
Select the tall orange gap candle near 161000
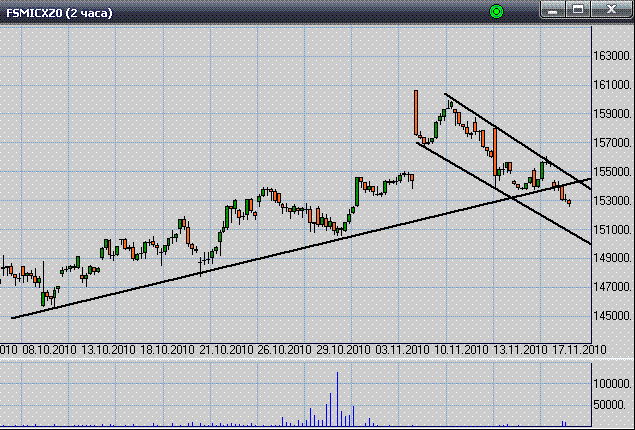click(x=416, y=113)
